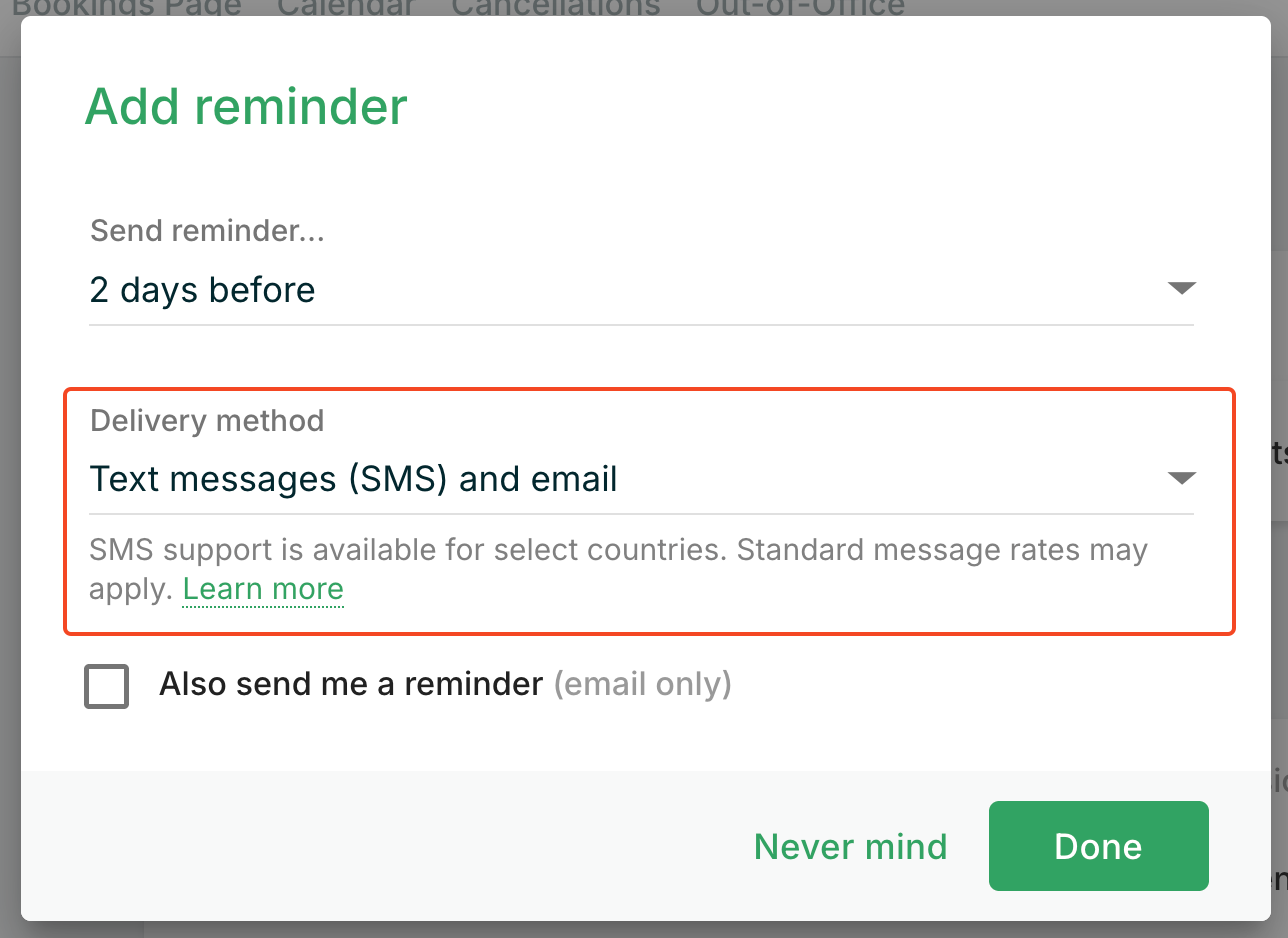The image size is (1288, 938).
Task: Click the '(email only)' note next to the checkbox
Action: [642, 685]
